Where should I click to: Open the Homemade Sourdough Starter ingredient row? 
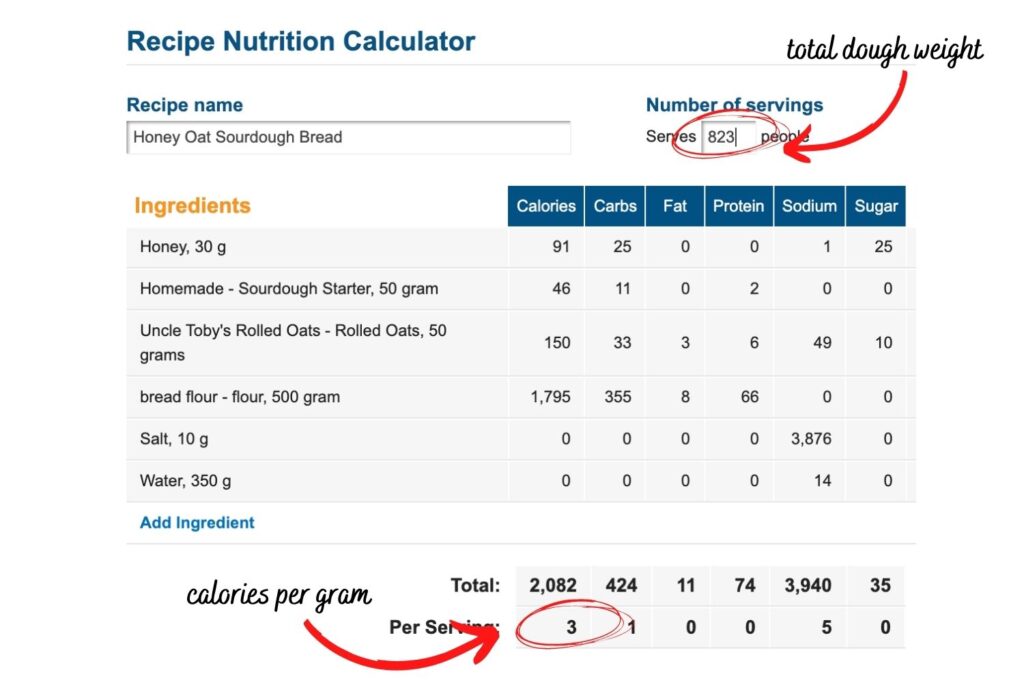tap(289, 289)
